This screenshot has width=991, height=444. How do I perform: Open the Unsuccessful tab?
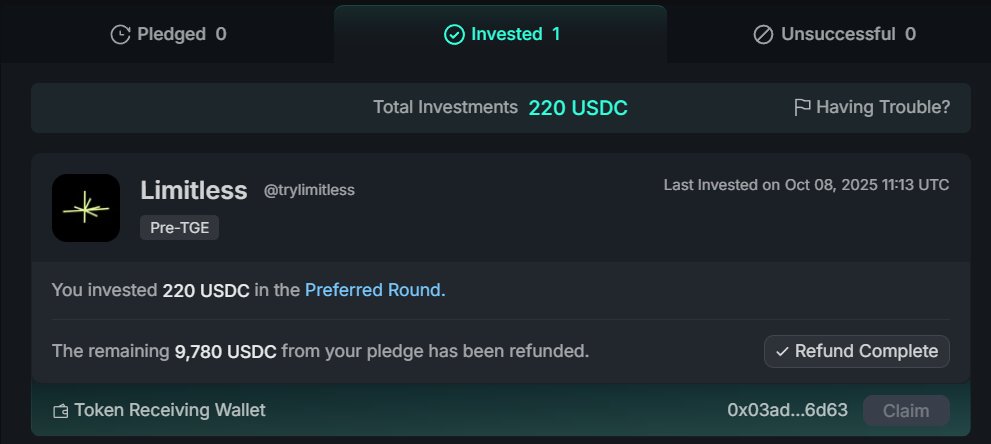pos(836,34)
